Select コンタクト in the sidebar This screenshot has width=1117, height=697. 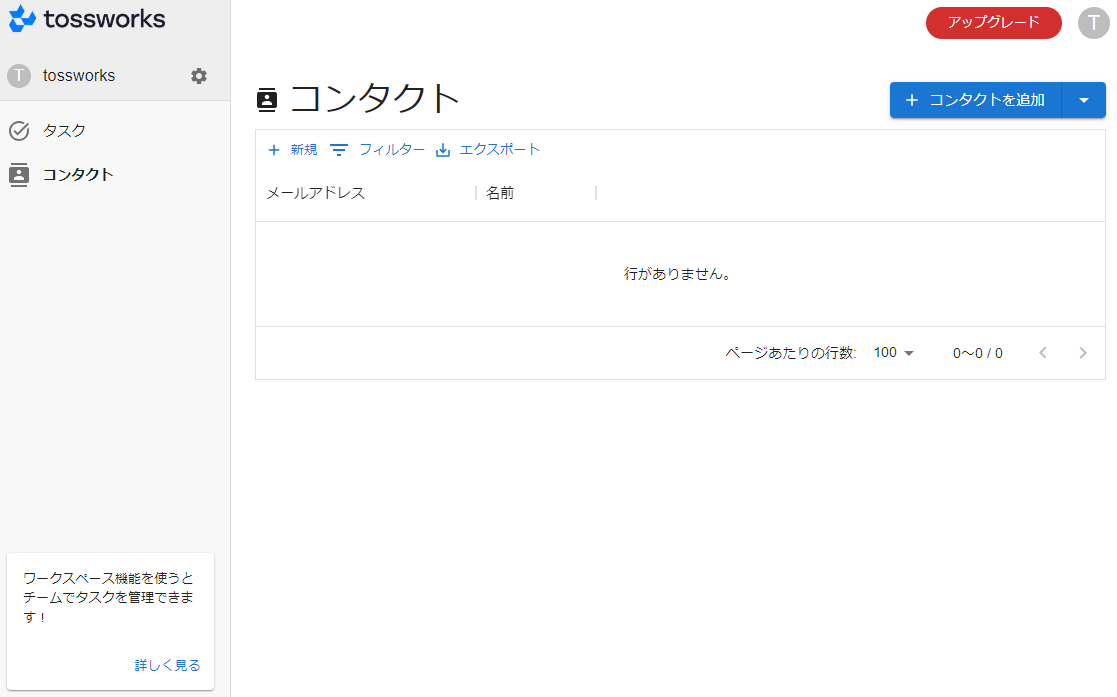tap(78, 174)
